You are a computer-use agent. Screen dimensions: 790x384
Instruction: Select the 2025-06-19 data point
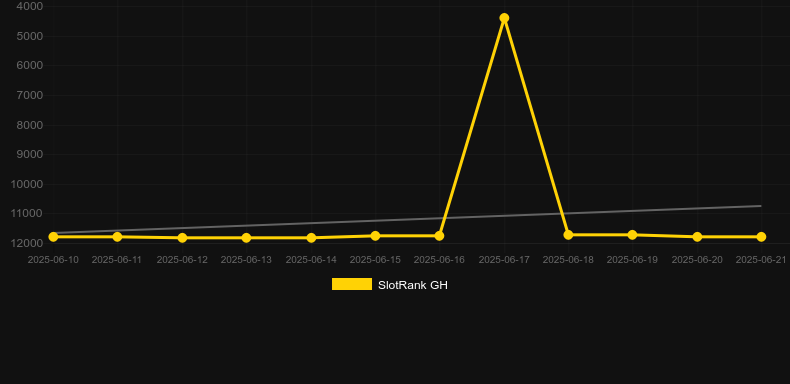pos(632,235)
